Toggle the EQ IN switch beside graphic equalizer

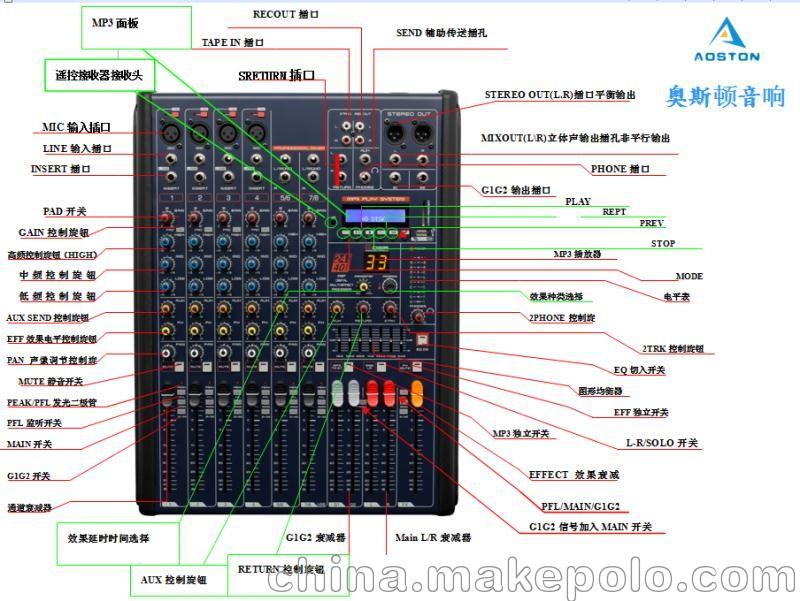422,339
